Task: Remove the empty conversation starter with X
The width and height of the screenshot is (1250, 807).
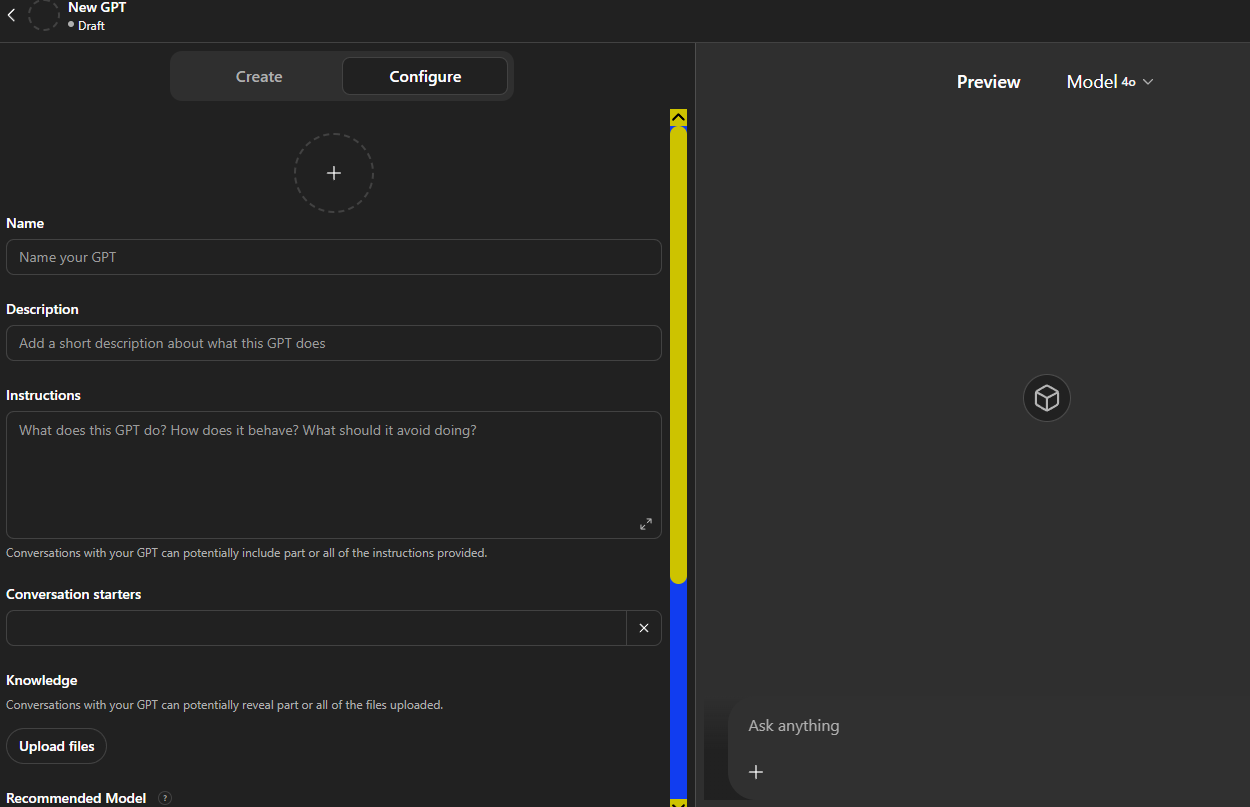Action: 643,628
